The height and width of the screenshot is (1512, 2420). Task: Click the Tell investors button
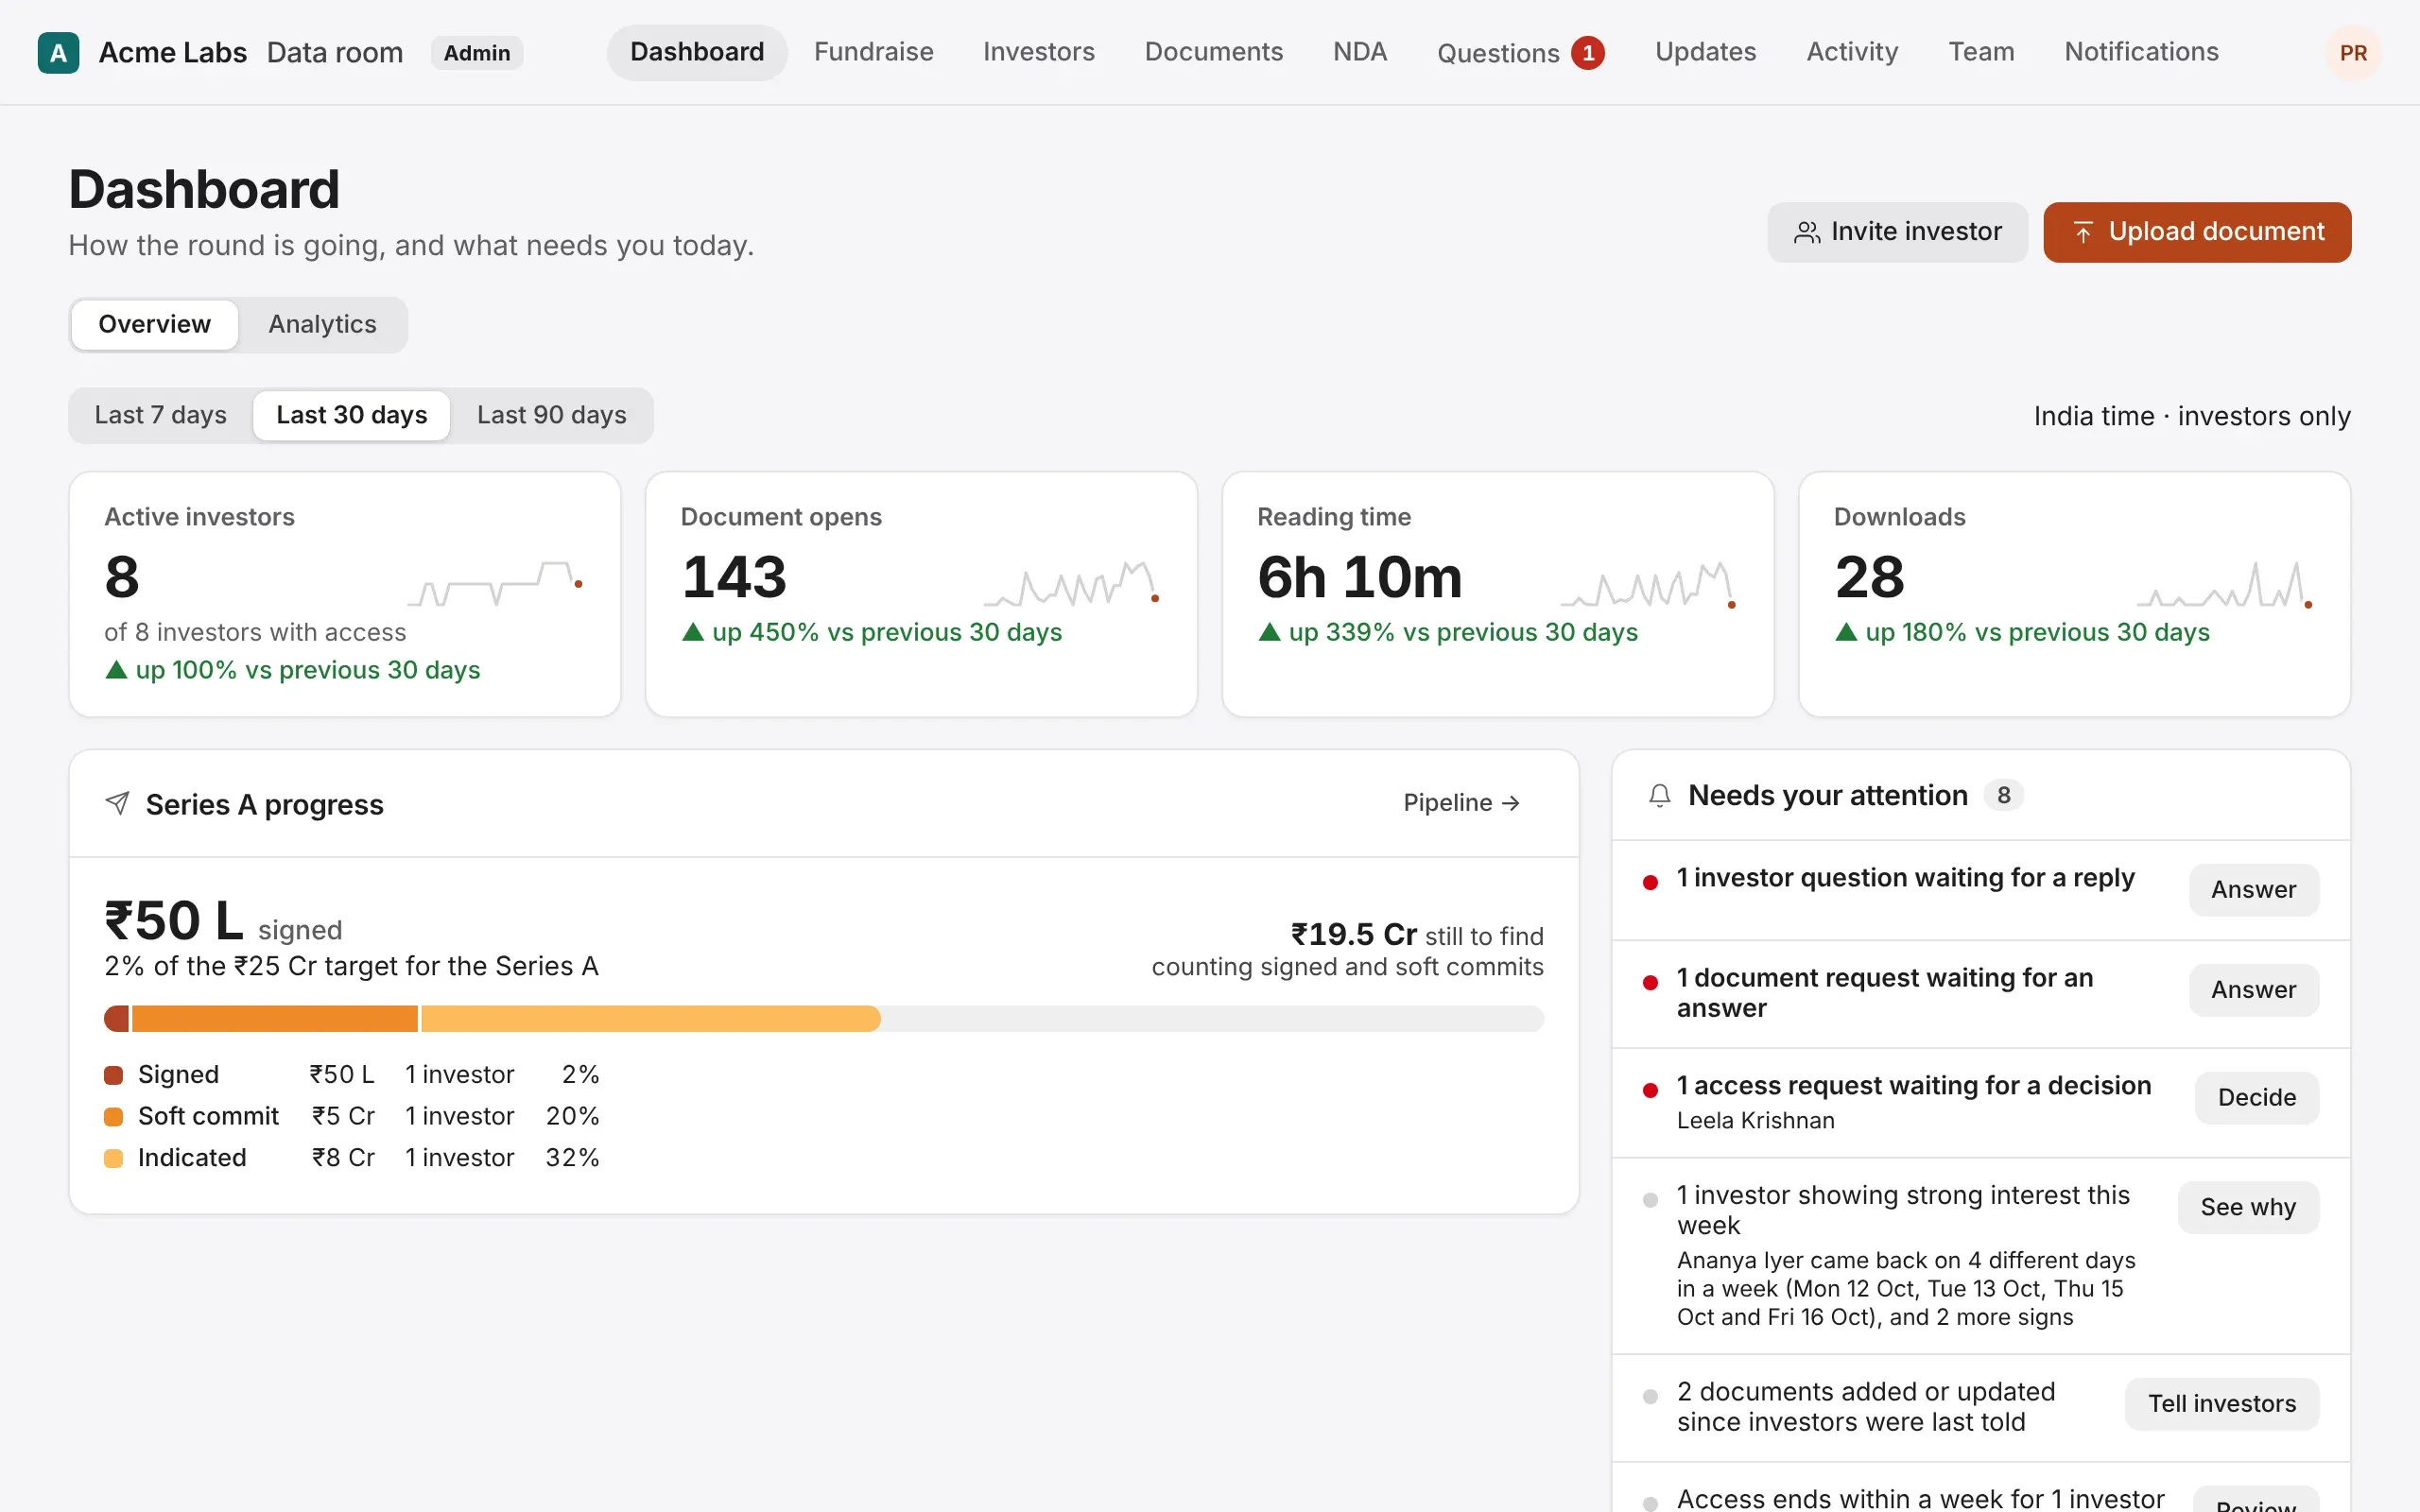tap(2222, 1404)
